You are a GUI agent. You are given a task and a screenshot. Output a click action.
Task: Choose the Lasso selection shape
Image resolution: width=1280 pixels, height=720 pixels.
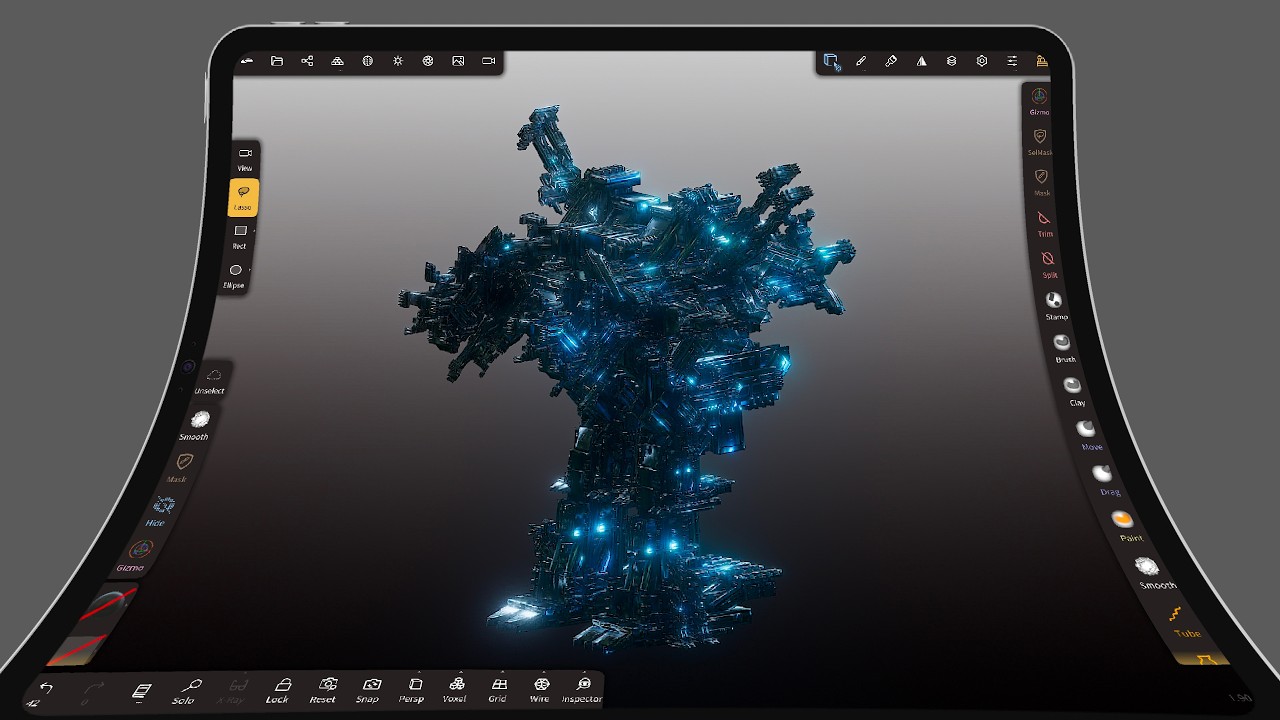(x=243, y=197)
